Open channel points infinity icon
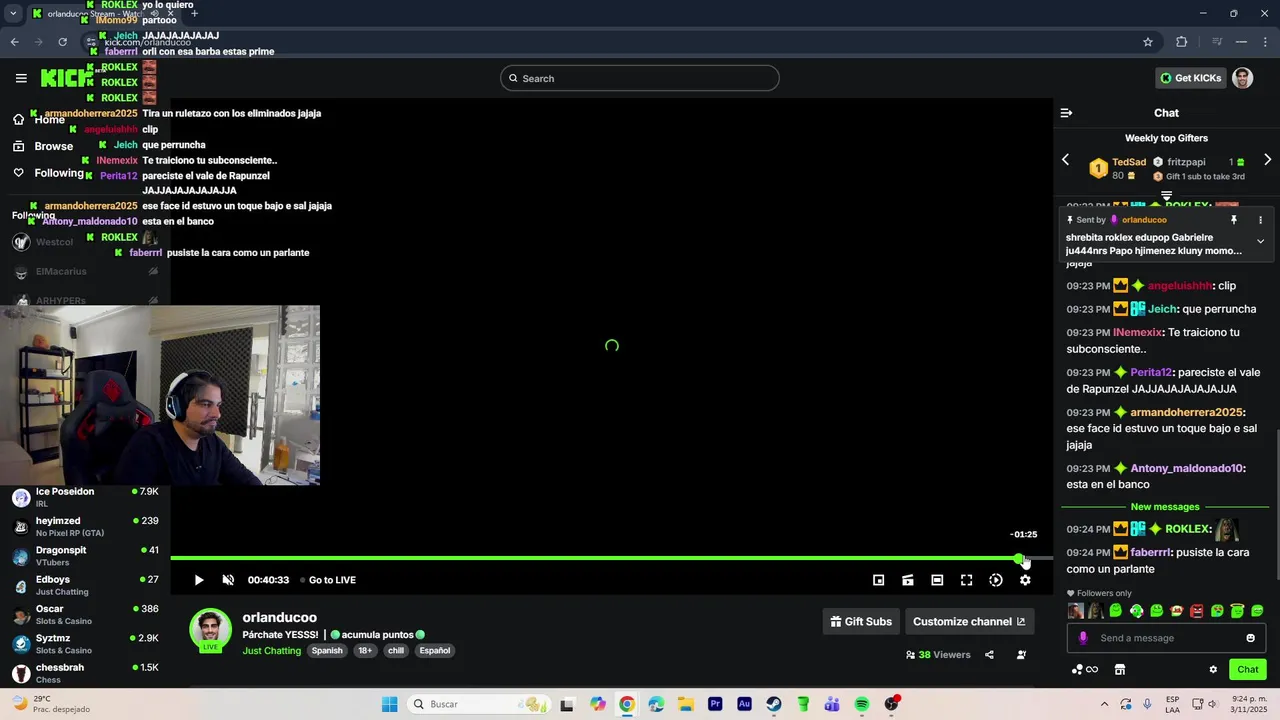 (x=1085, y=669)
